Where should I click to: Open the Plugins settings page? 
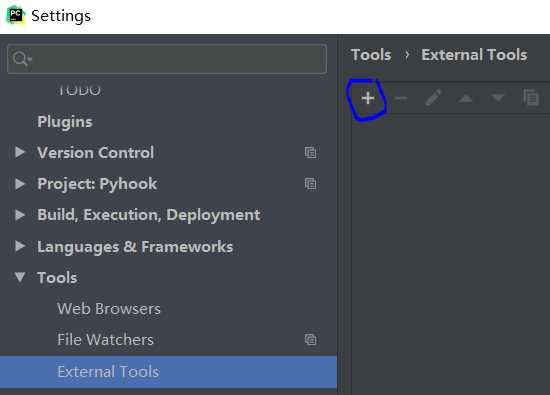tap(65, 122)
